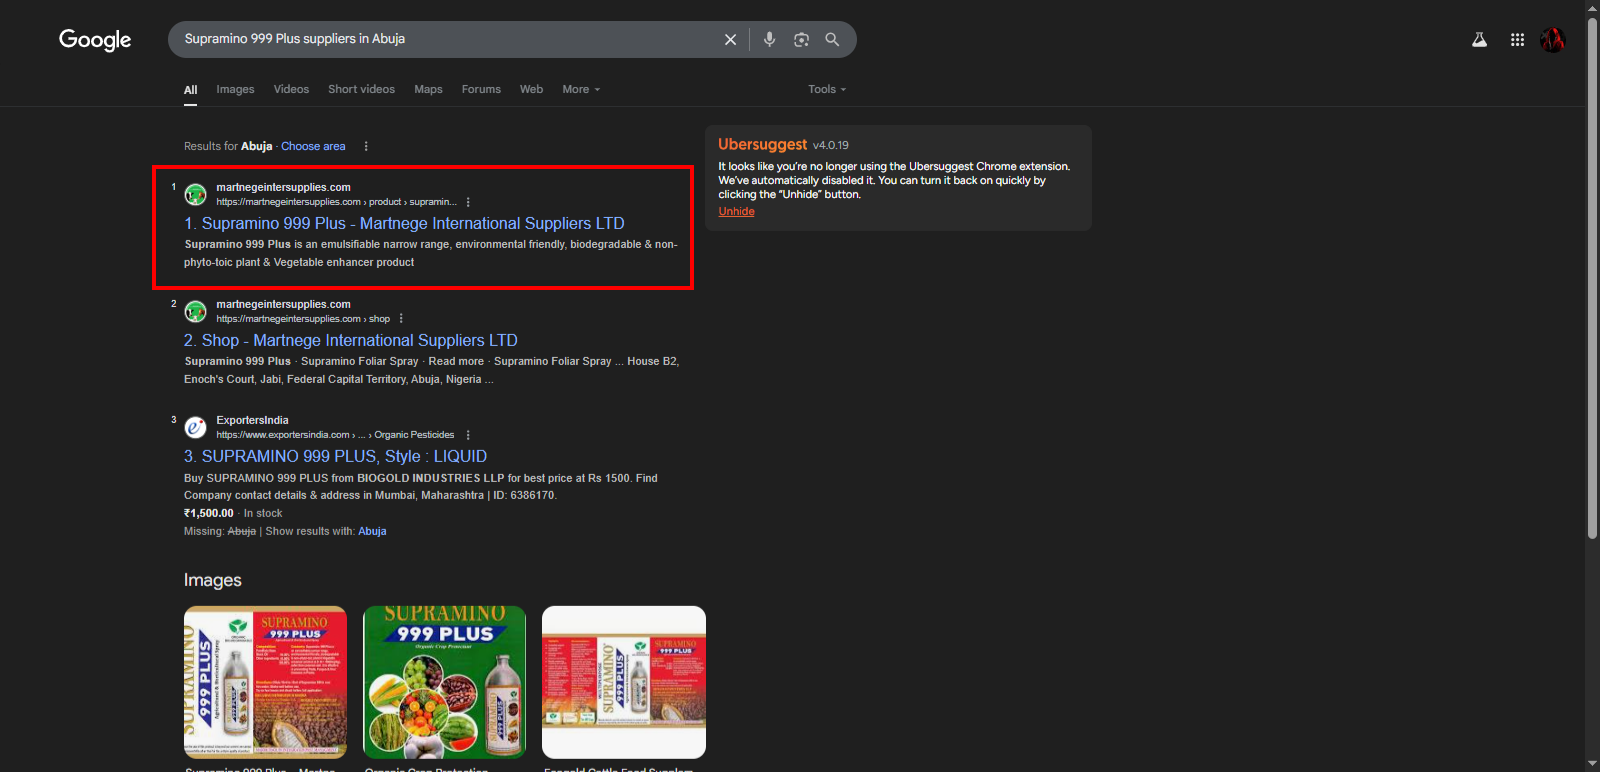Open three-dot menu of ExportersIndia result
The image size is (1600, 772).
[x=468, y=435]
